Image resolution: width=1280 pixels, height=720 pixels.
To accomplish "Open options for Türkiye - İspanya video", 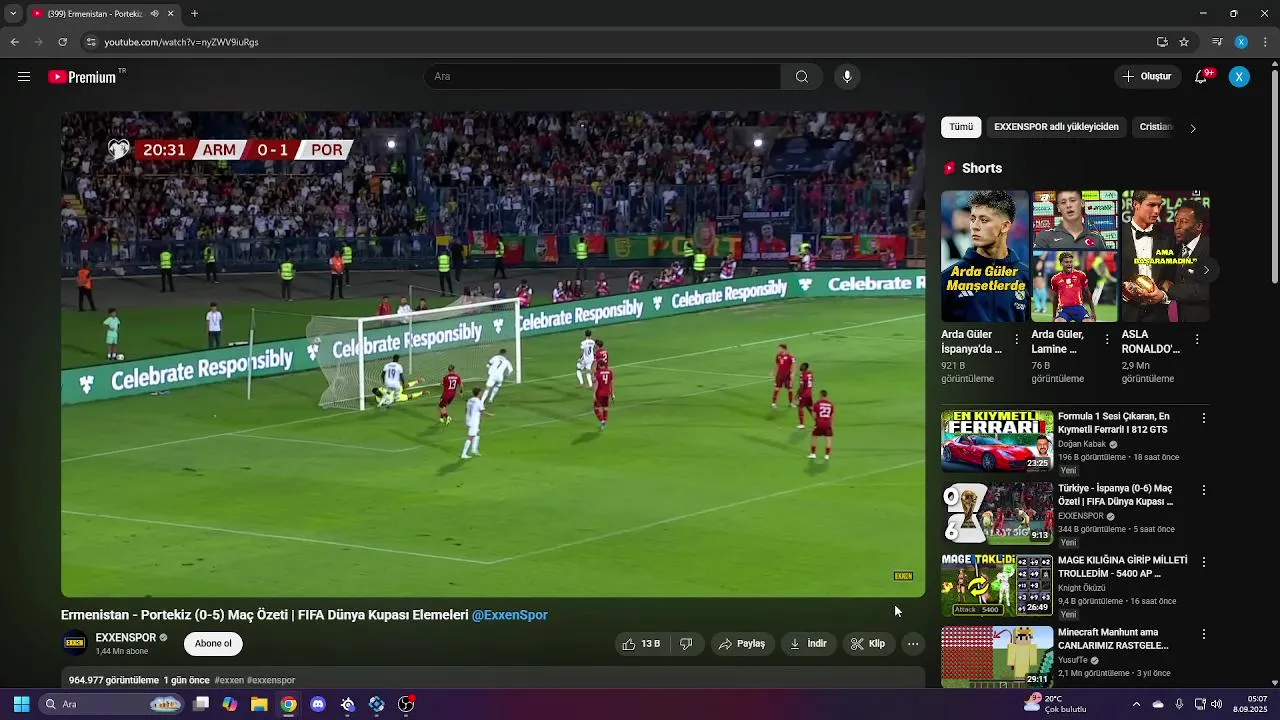I will (x=1204, y=490).
